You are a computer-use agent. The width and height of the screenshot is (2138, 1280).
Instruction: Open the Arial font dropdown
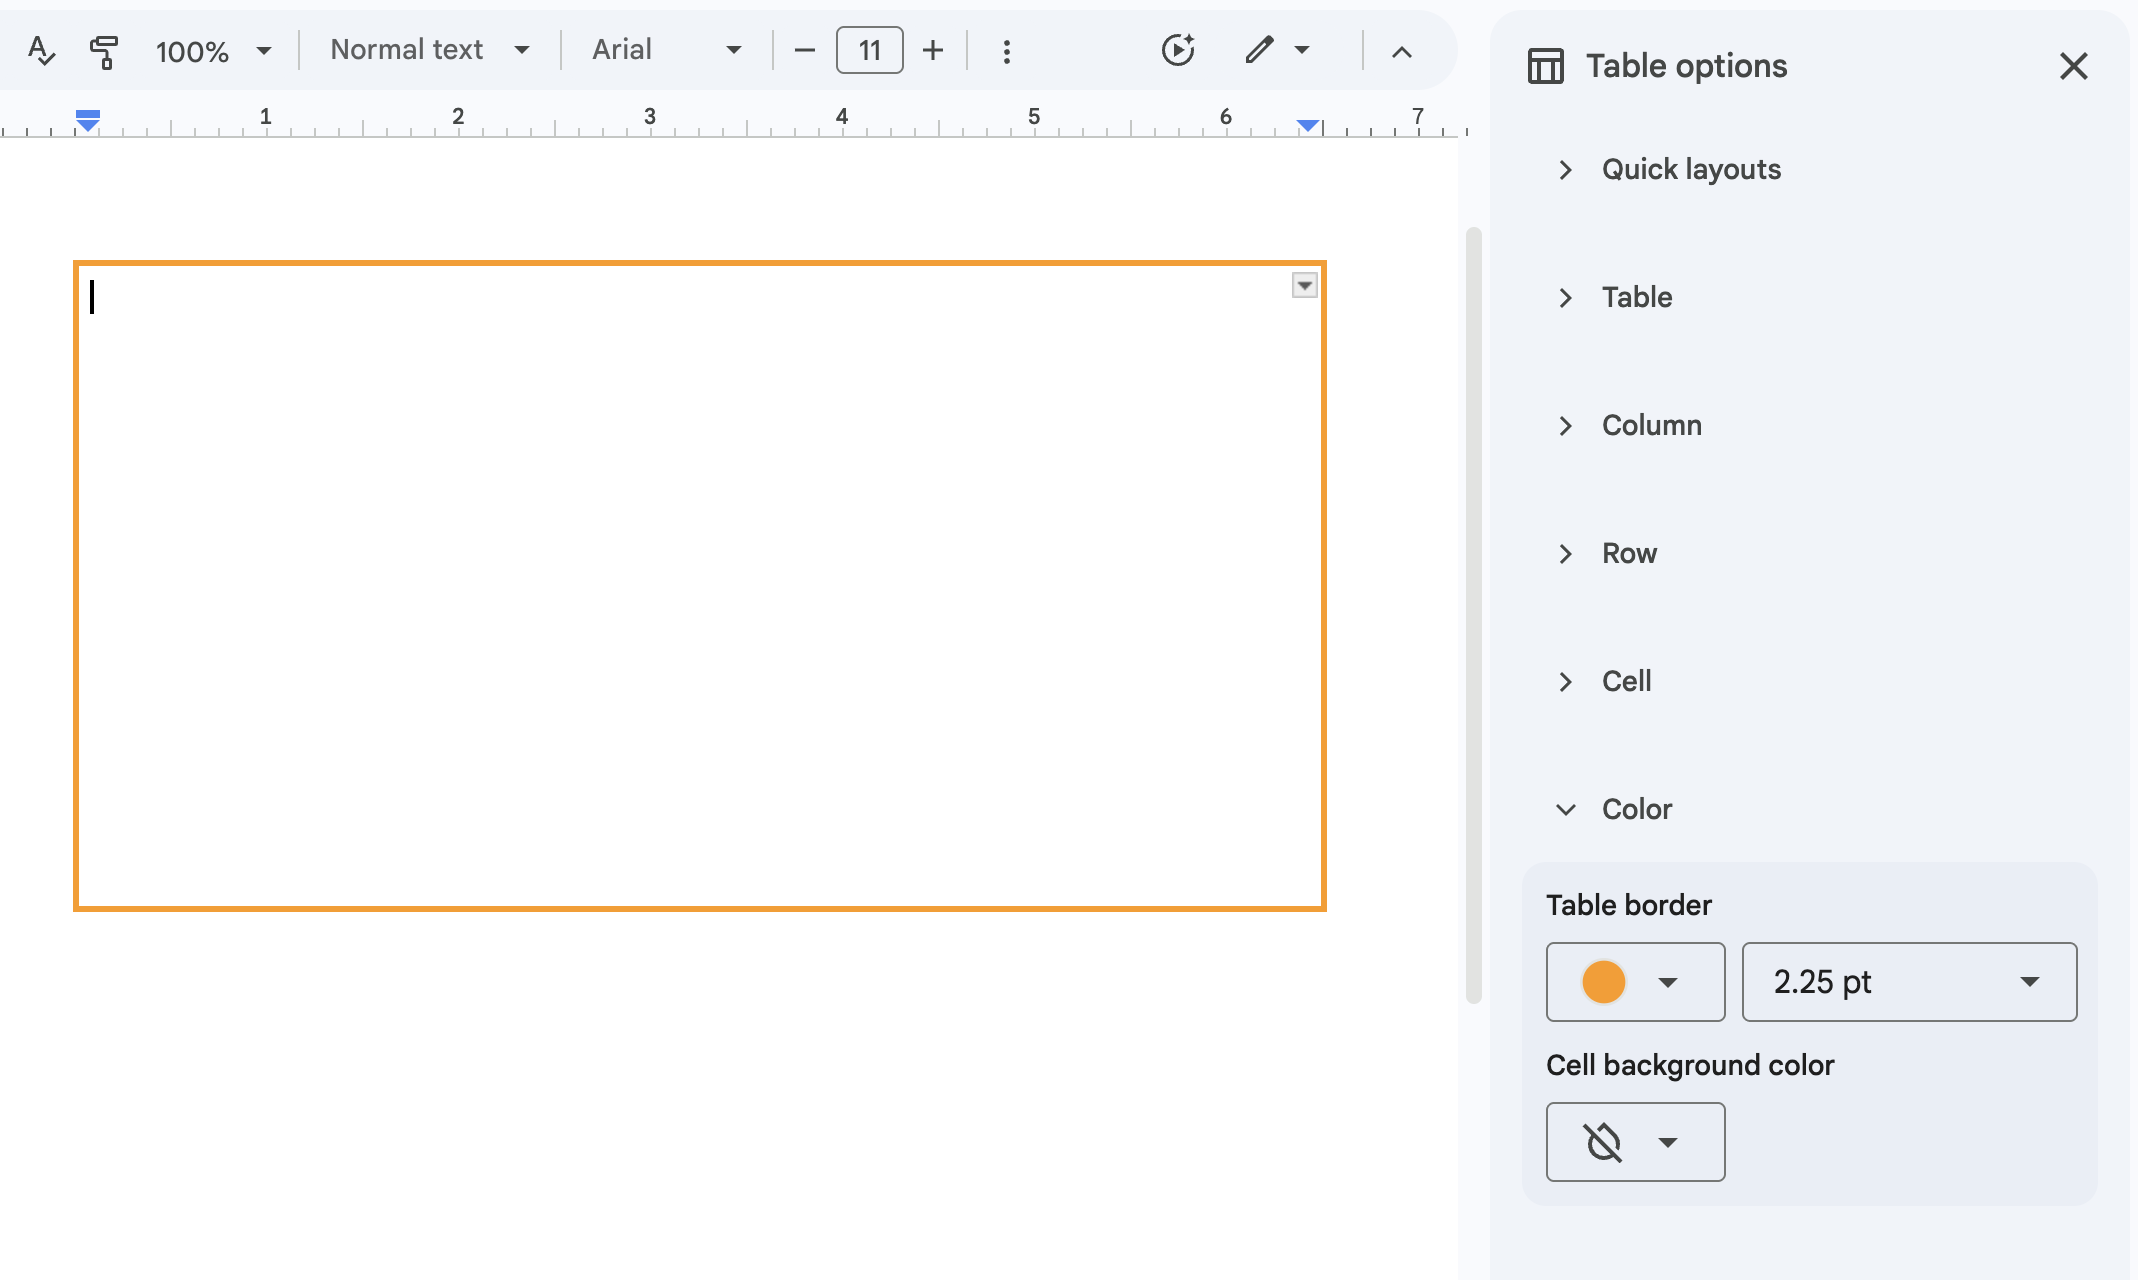tap(667, 50)
